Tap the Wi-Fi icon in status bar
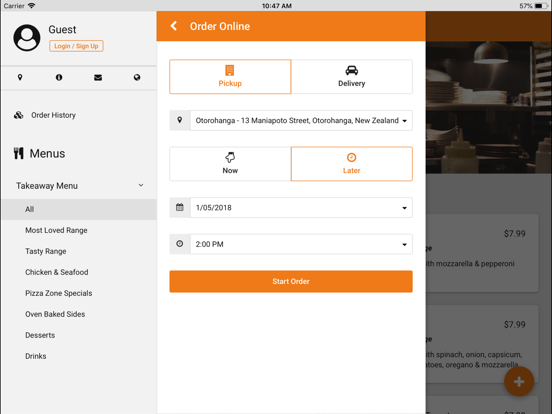 32,6
